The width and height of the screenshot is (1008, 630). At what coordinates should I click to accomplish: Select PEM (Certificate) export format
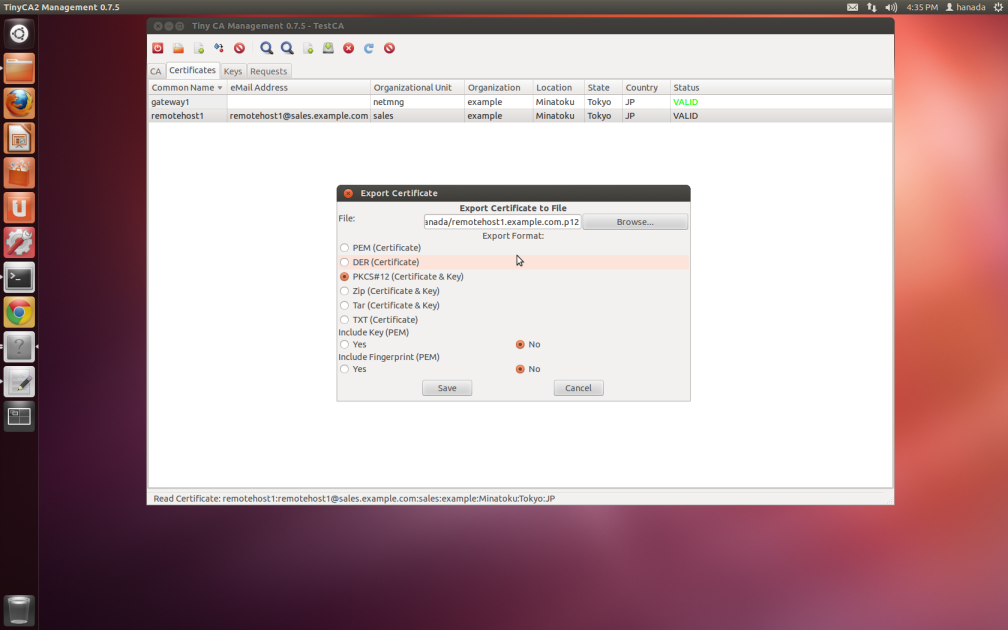click(345, 248)
